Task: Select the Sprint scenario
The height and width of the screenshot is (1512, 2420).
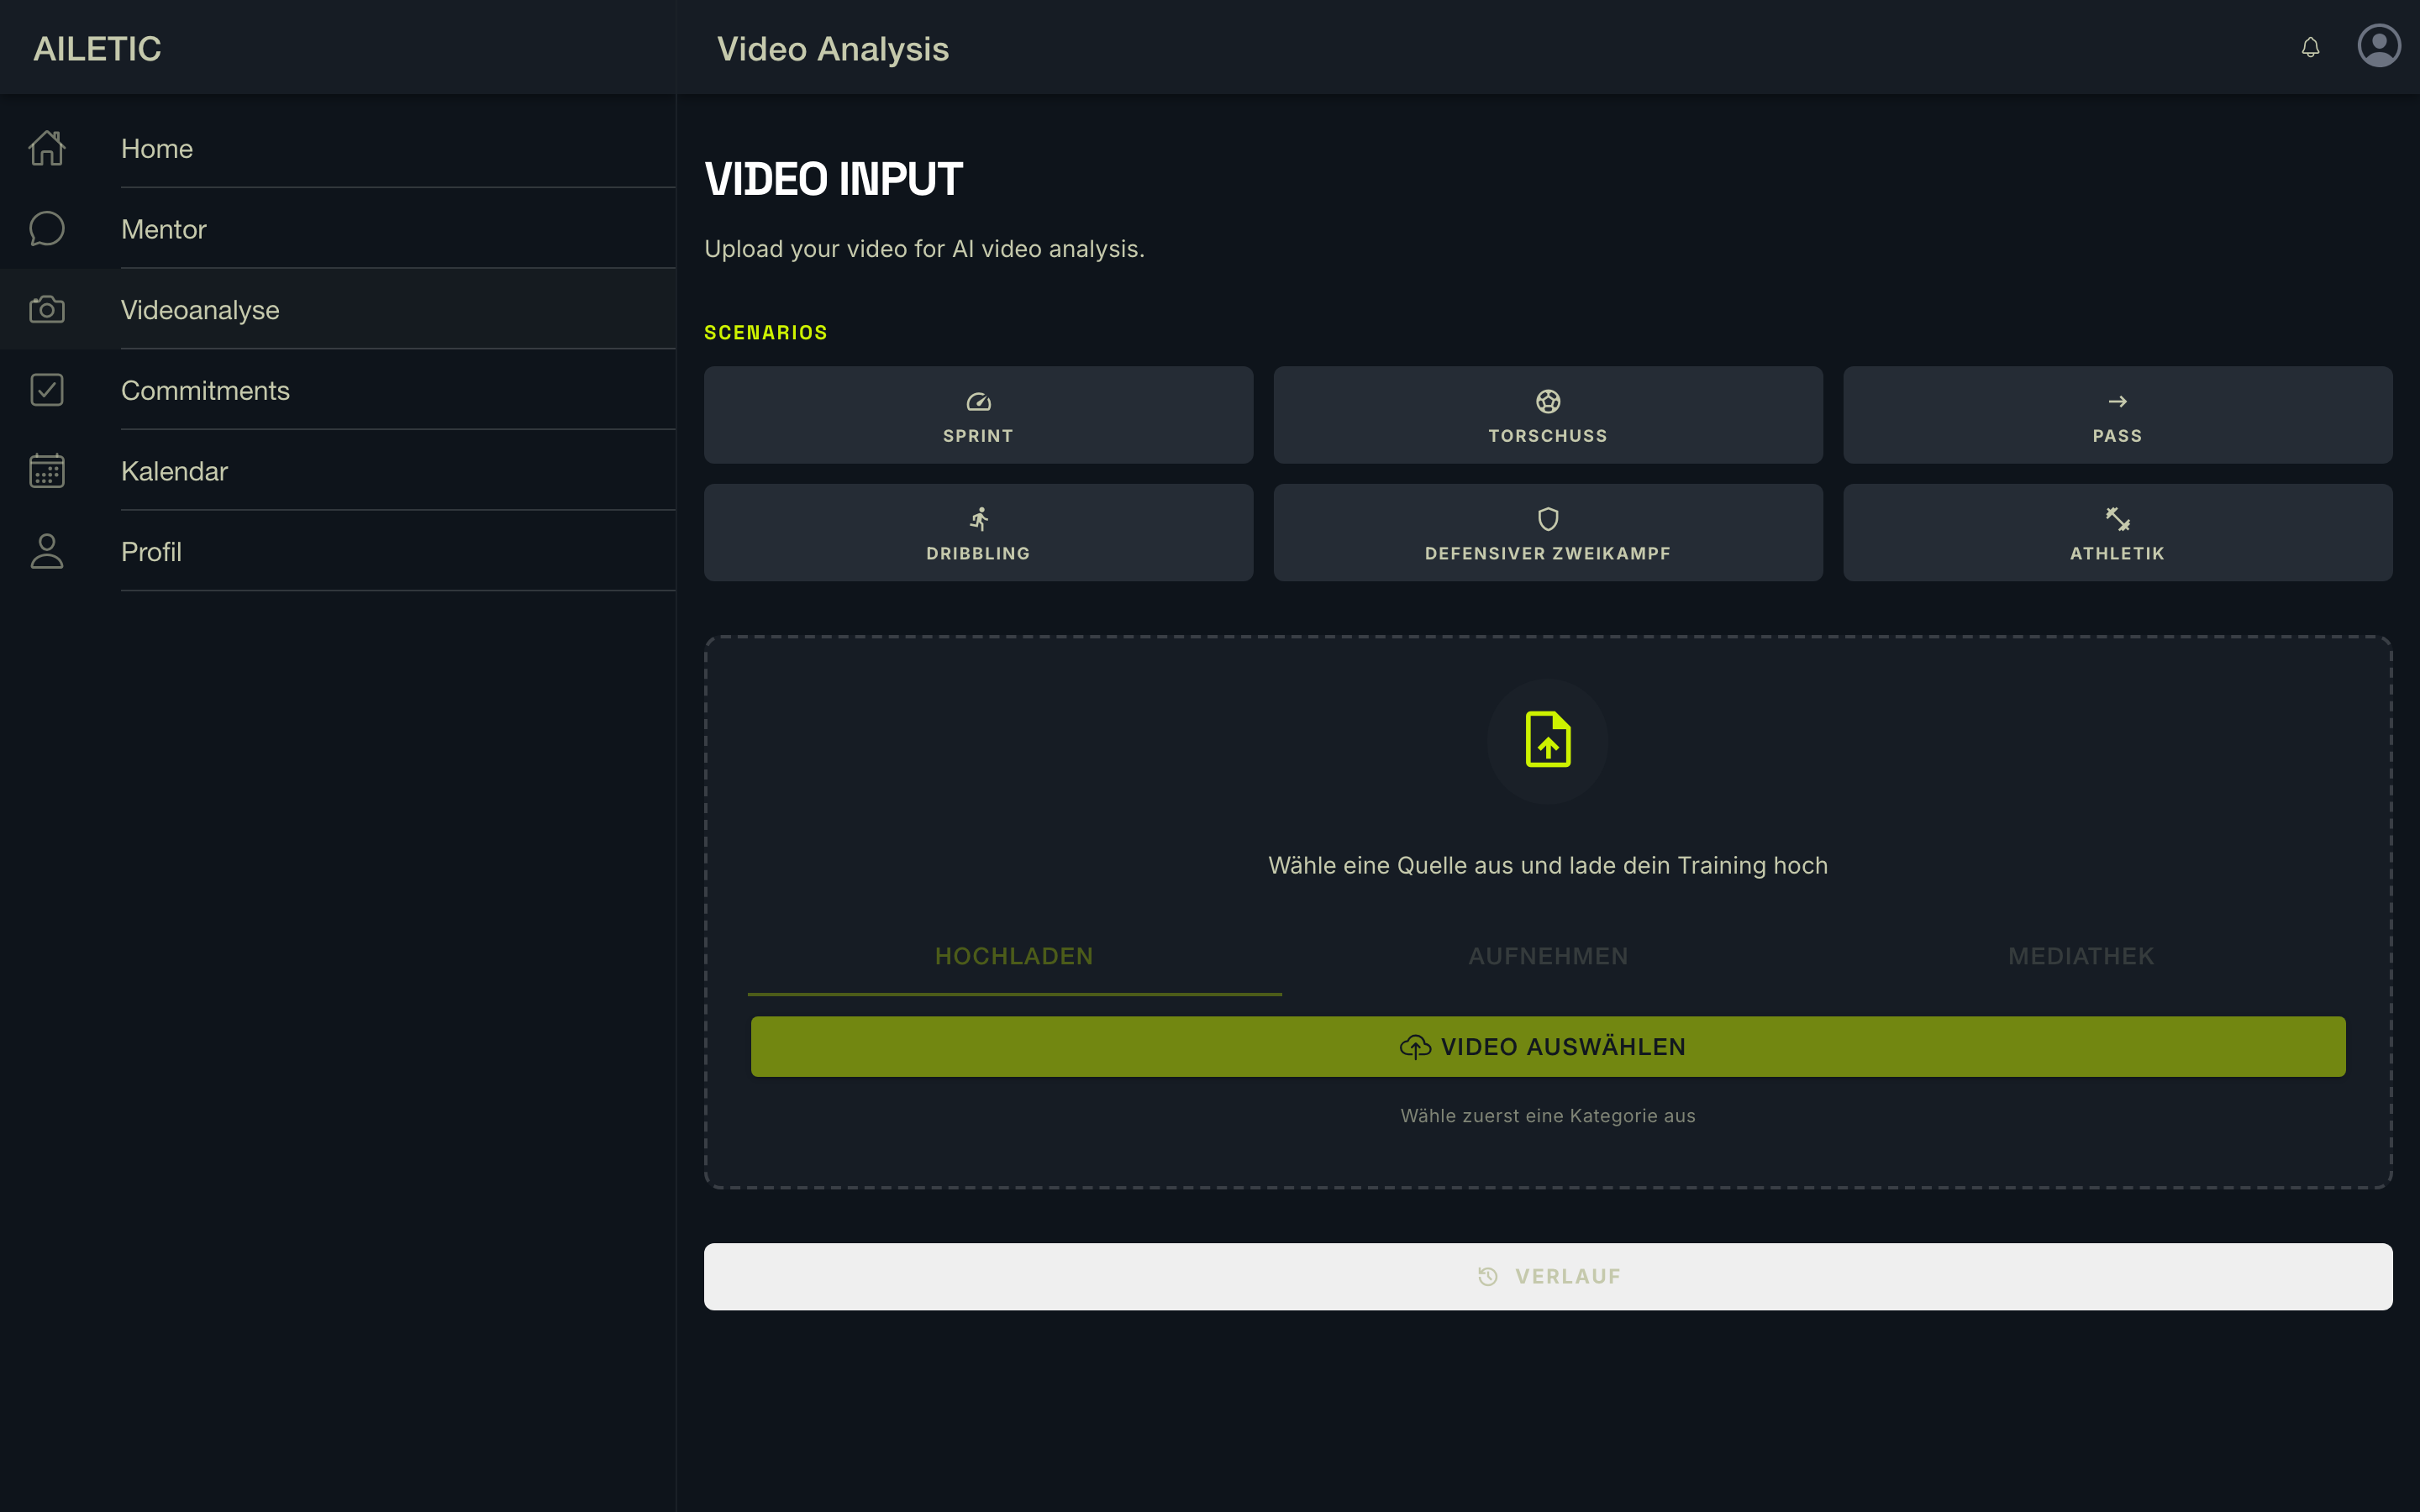Action: (978, 415)
